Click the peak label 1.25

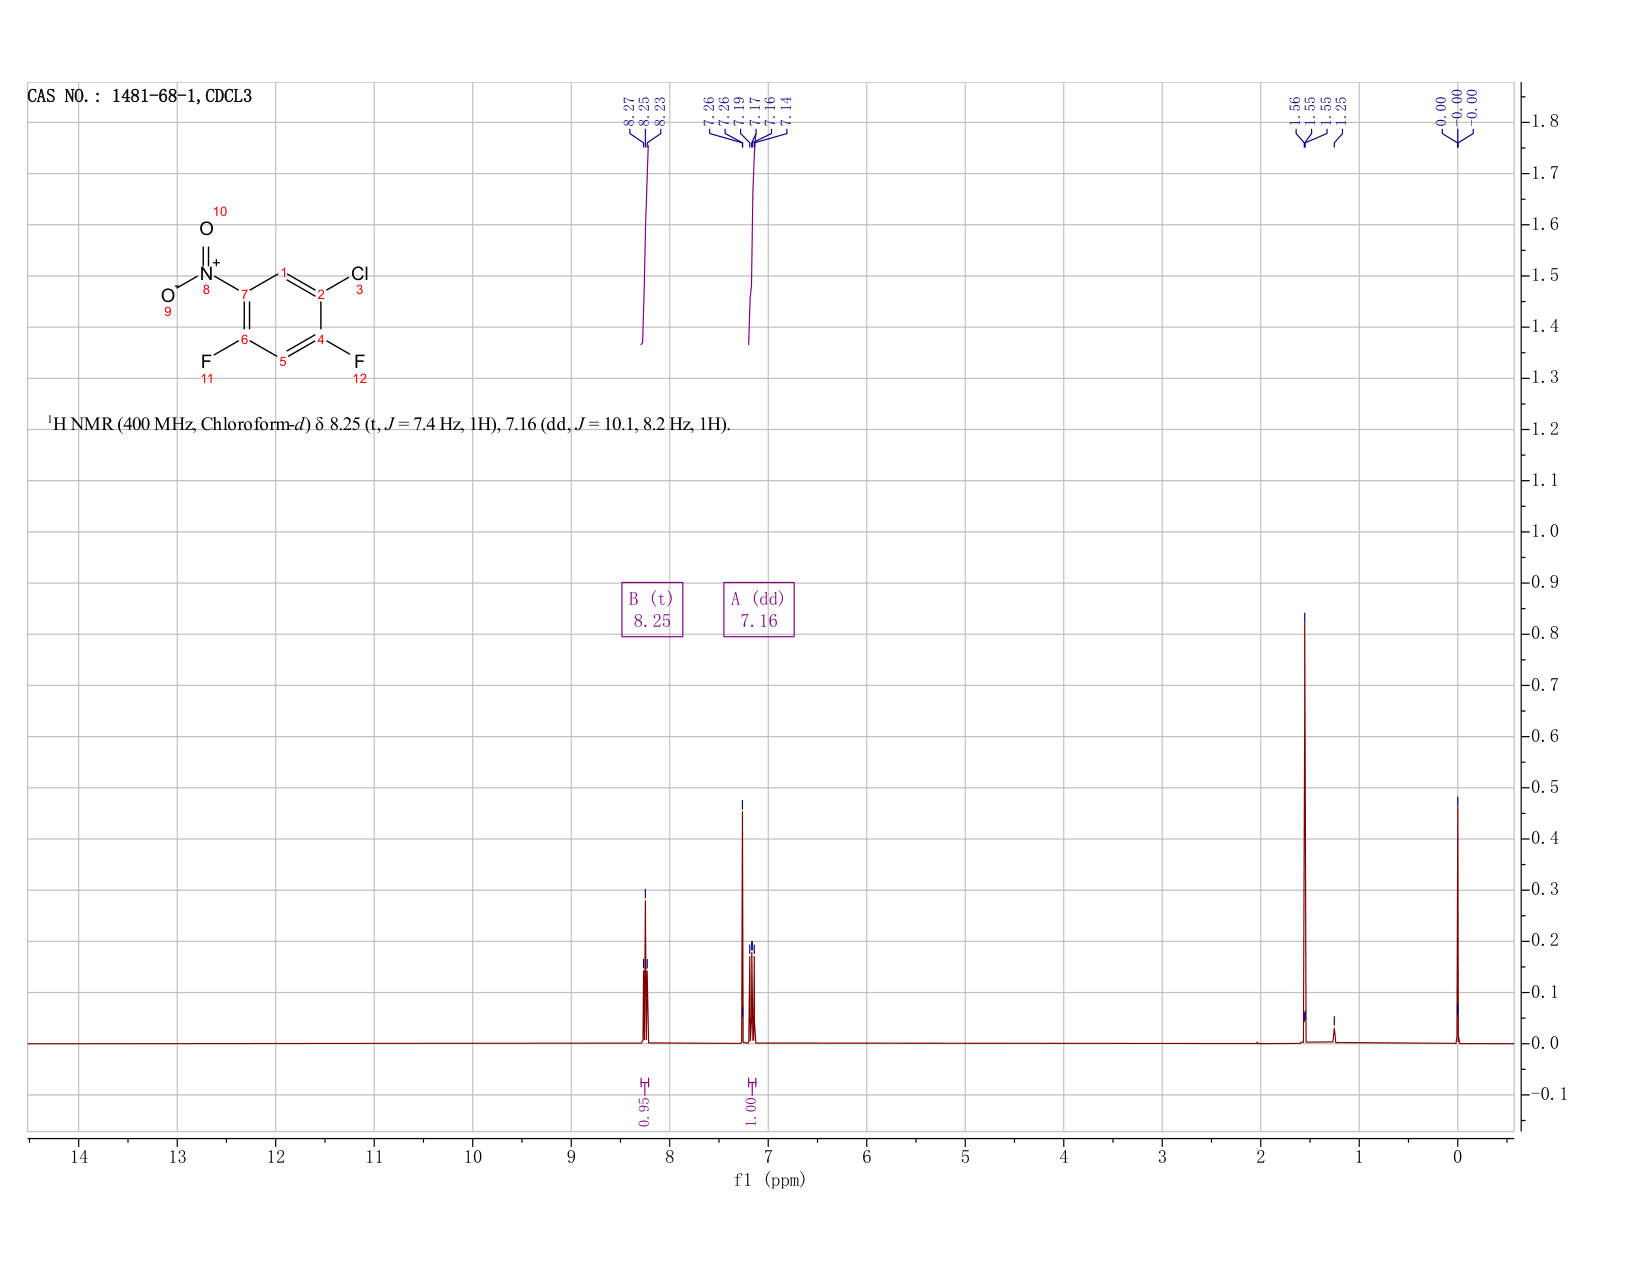[x=1341, y=110]
